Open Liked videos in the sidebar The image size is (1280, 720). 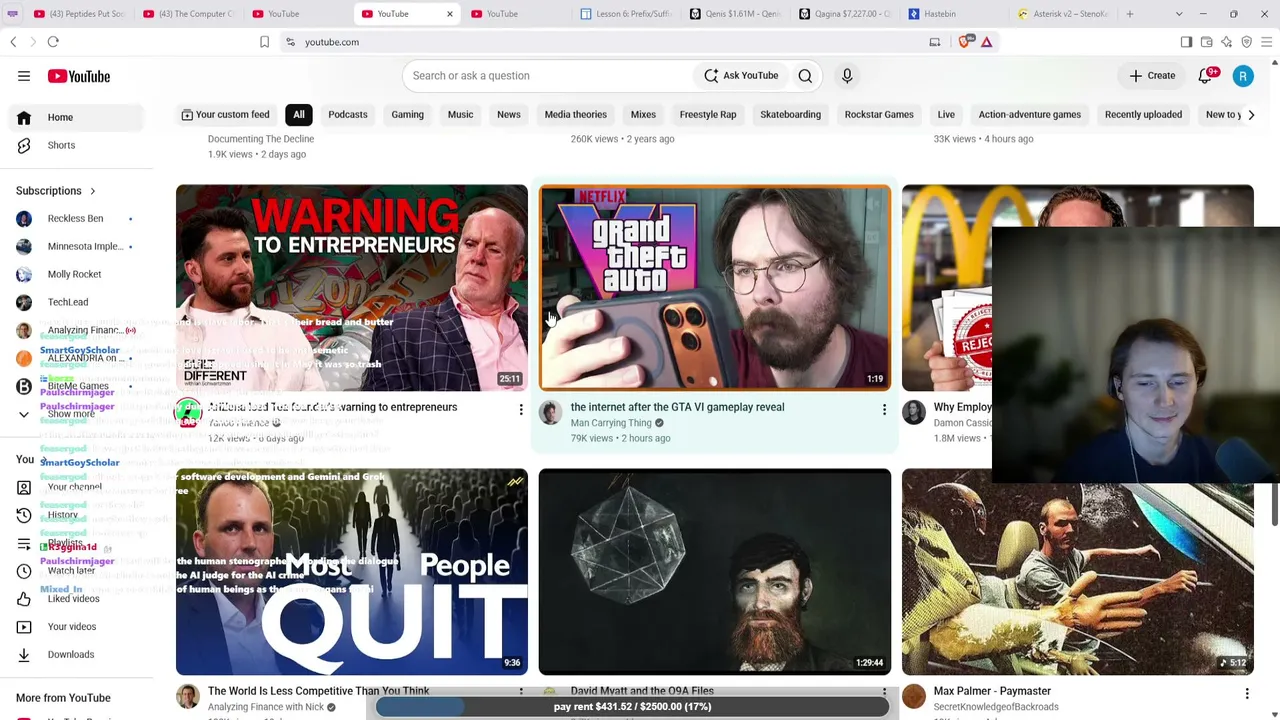[x=72, y=599]
